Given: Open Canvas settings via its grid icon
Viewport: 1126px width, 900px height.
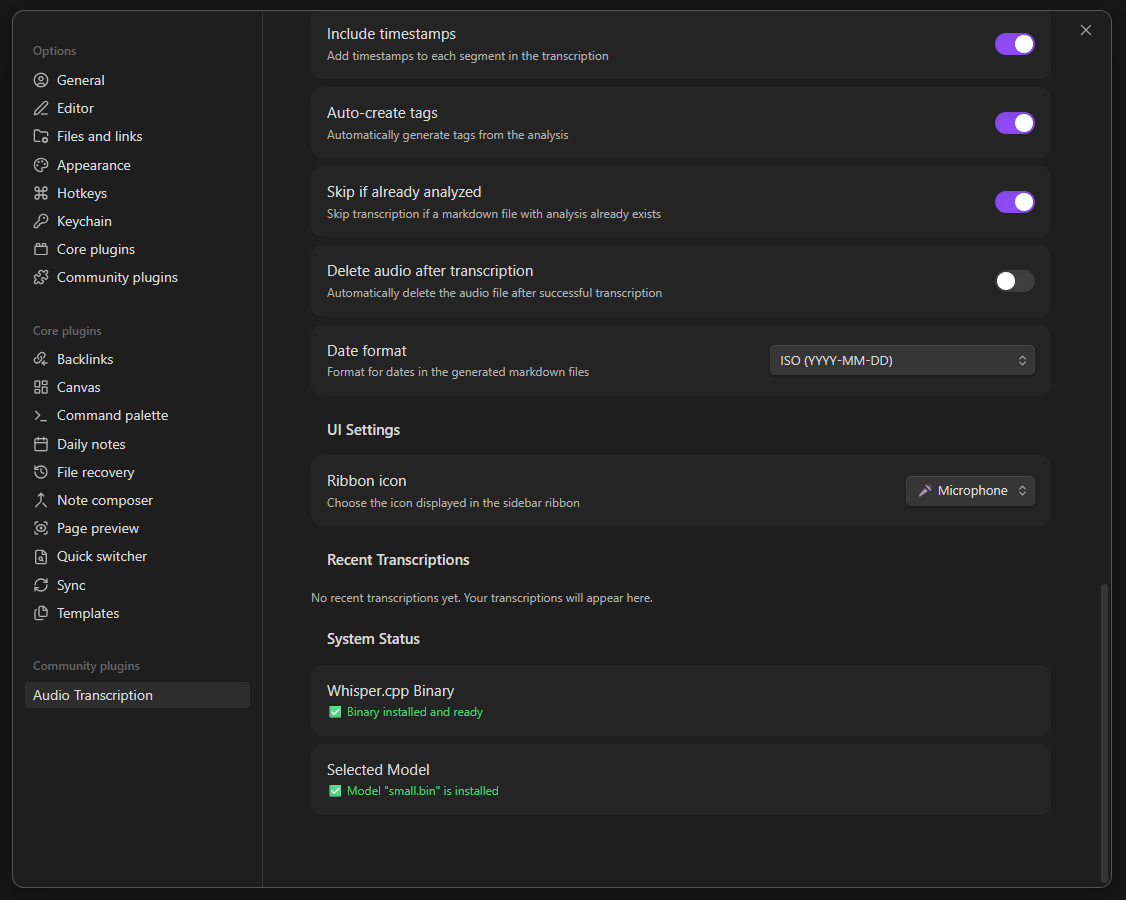Looking at the screenshot, I should [x=40, y=387].
